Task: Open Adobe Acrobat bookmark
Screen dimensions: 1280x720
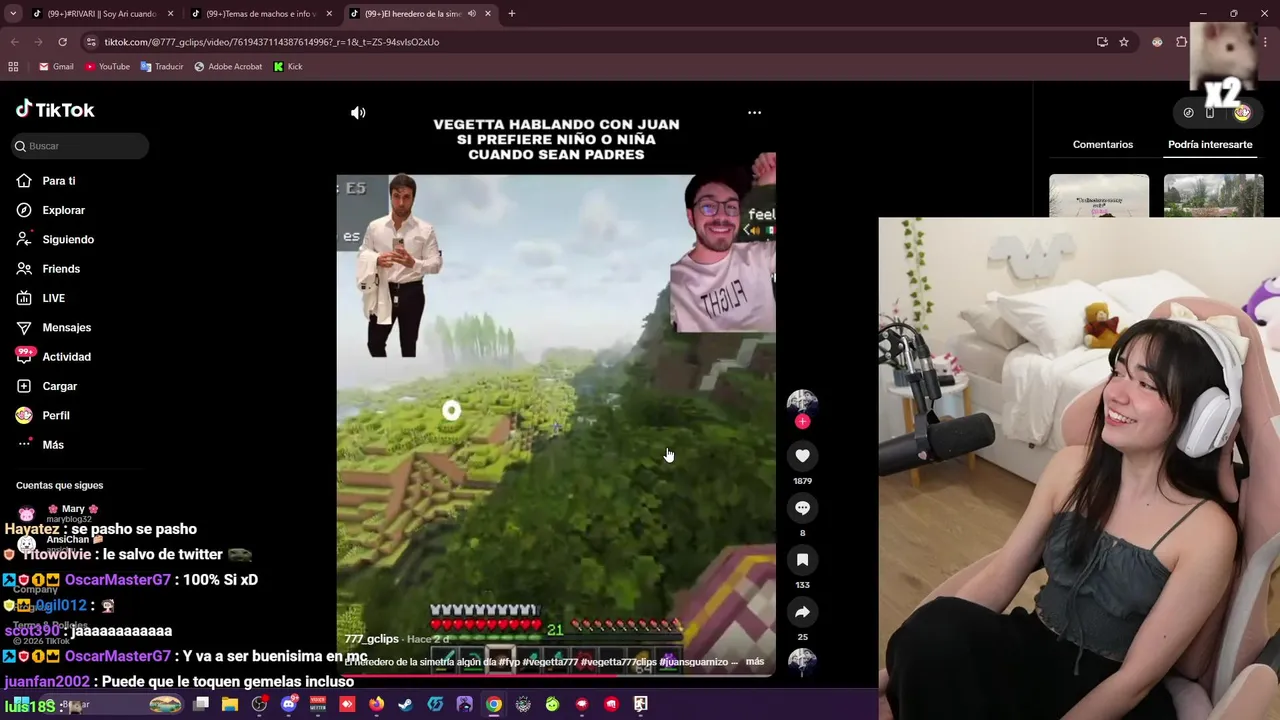Action: [228, 66]
